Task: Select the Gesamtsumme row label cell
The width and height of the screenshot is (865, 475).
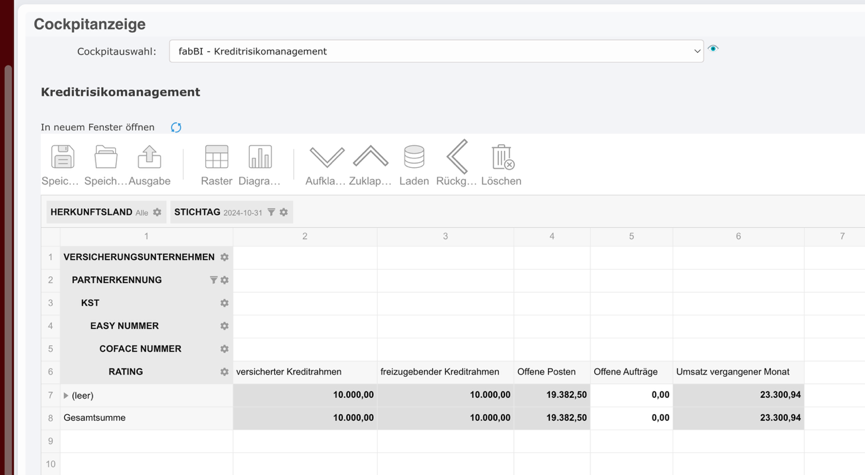Action: tap(95, 418)
